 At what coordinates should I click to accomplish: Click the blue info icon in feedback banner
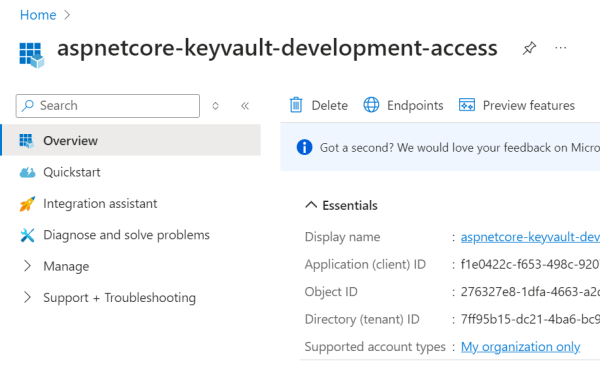pyautogui.click(x=304, y=147)
